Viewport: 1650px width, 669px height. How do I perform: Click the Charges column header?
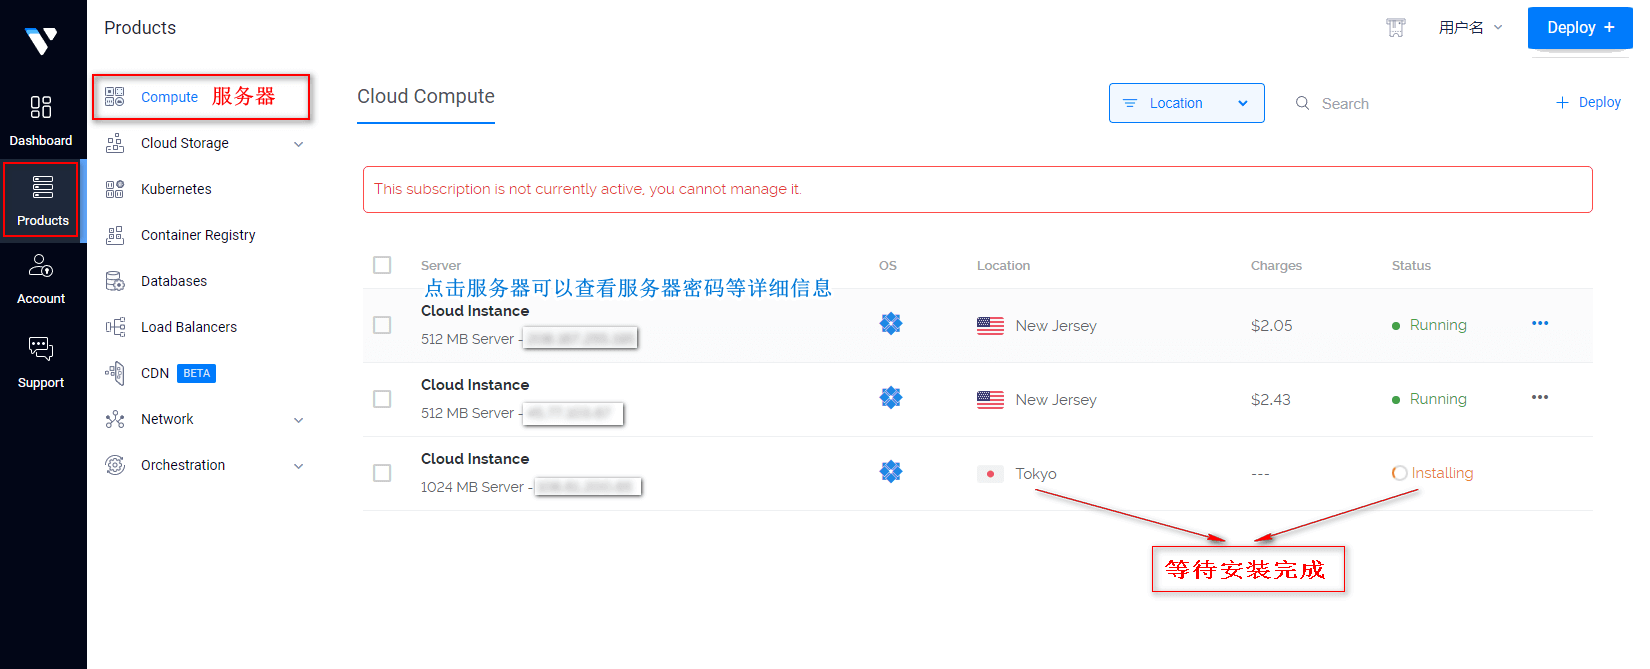[1276, 265]
